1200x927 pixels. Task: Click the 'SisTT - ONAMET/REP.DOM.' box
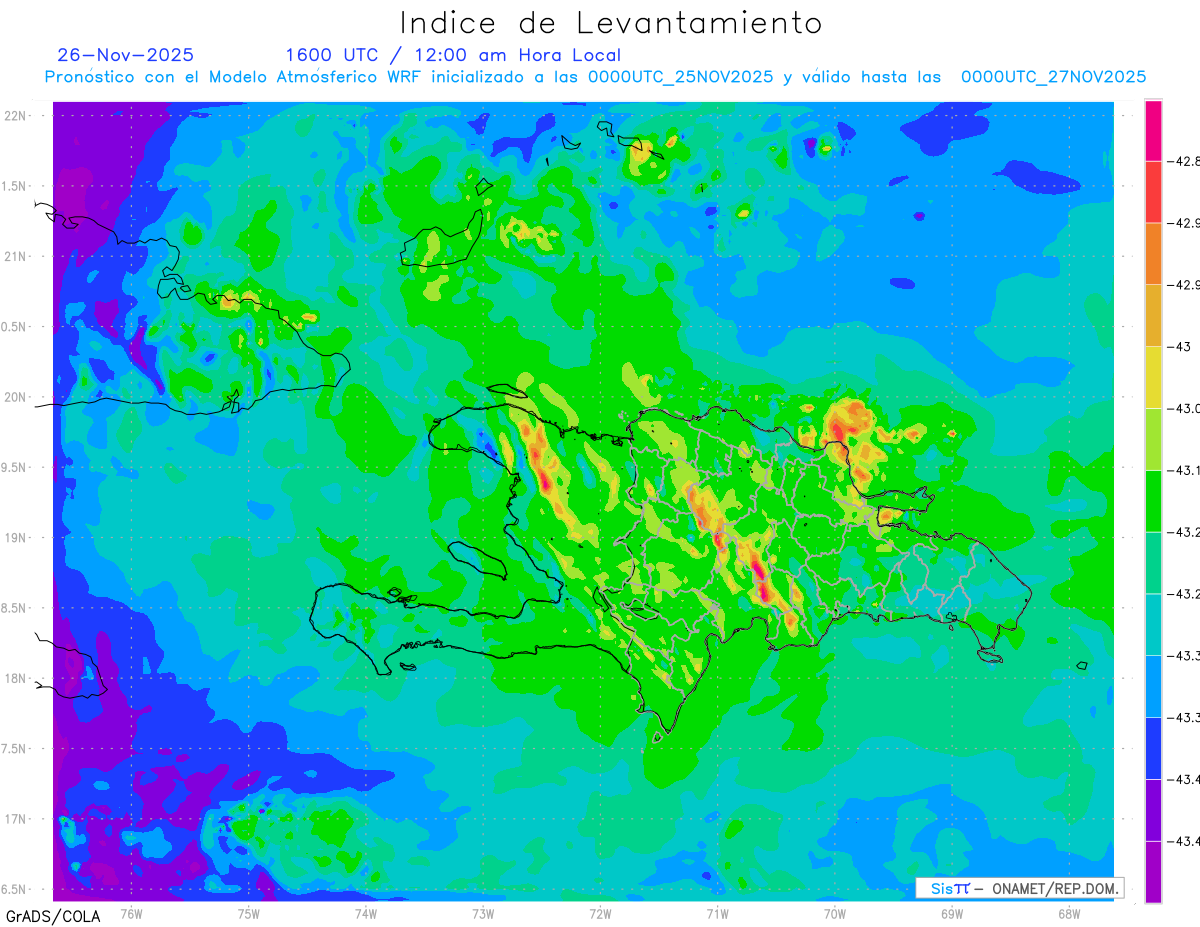point(1019,888)
